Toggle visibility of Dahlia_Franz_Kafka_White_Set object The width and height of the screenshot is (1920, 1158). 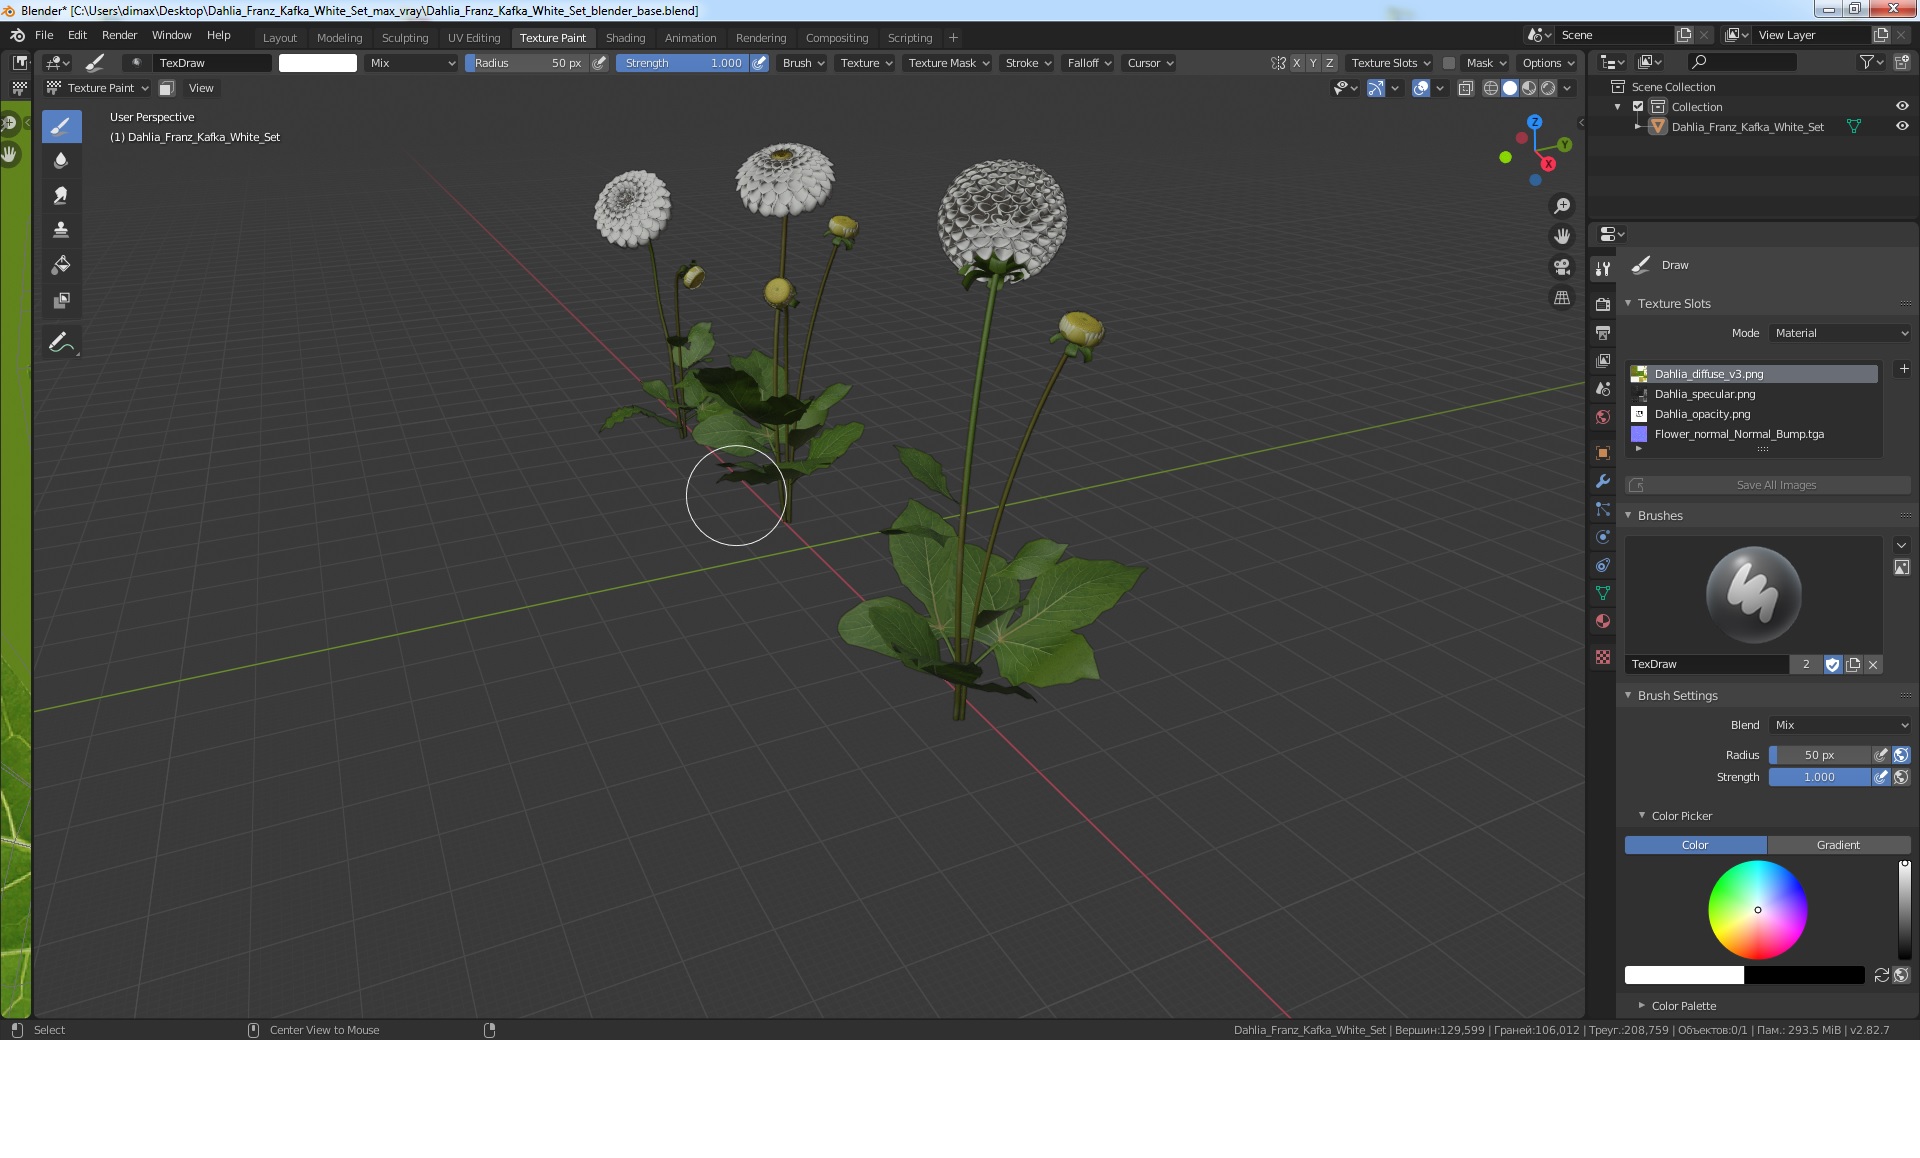coord(1902,127)
